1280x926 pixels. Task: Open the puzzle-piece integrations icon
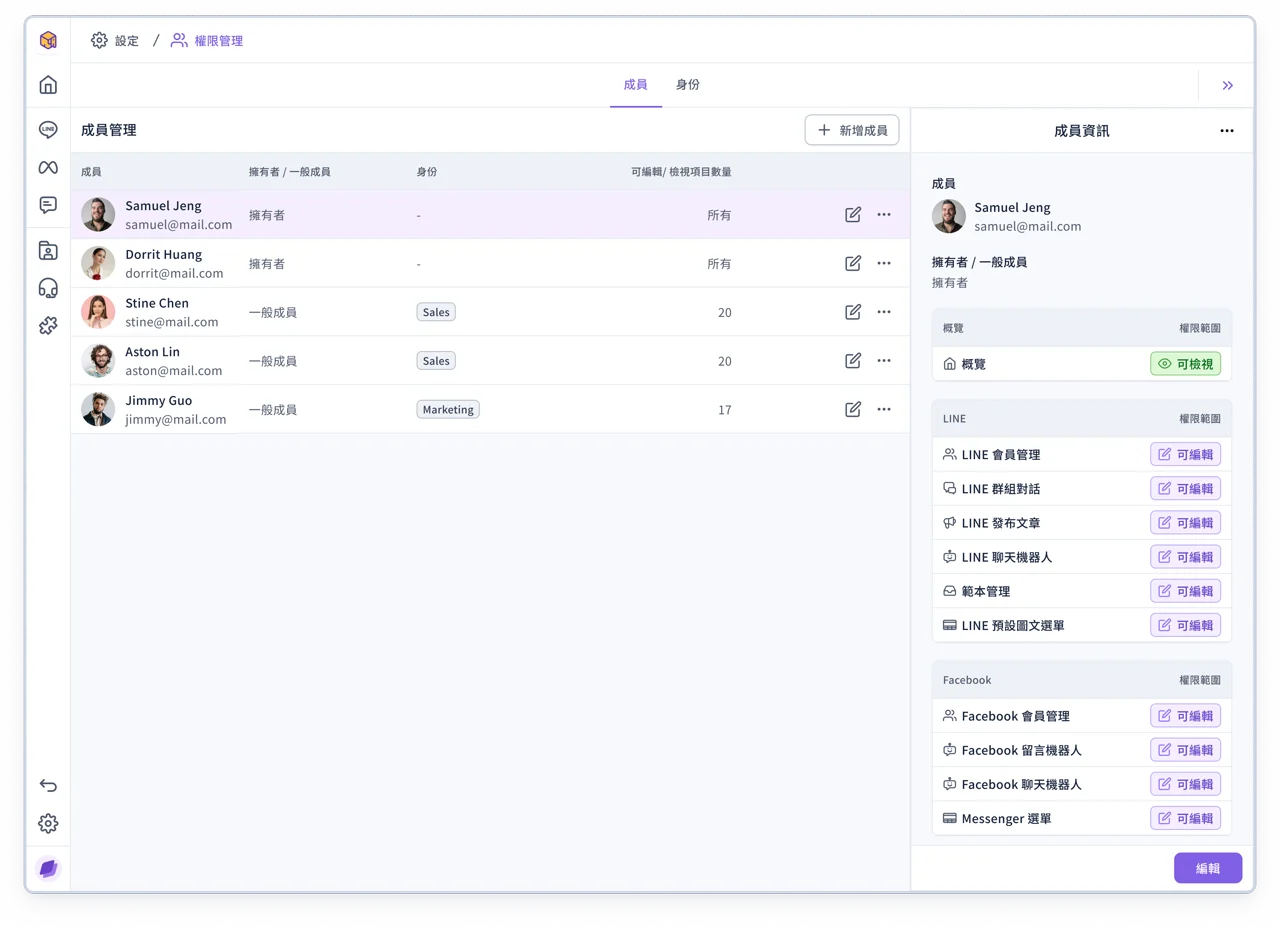click(x=48, y=325)
